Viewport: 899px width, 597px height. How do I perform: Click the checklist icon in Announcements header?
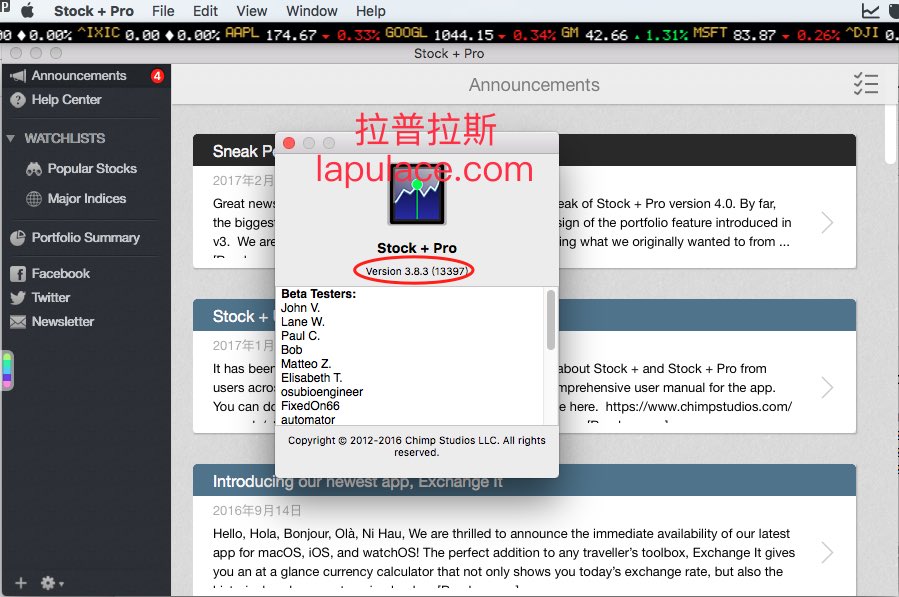click(x=866, y=84)
